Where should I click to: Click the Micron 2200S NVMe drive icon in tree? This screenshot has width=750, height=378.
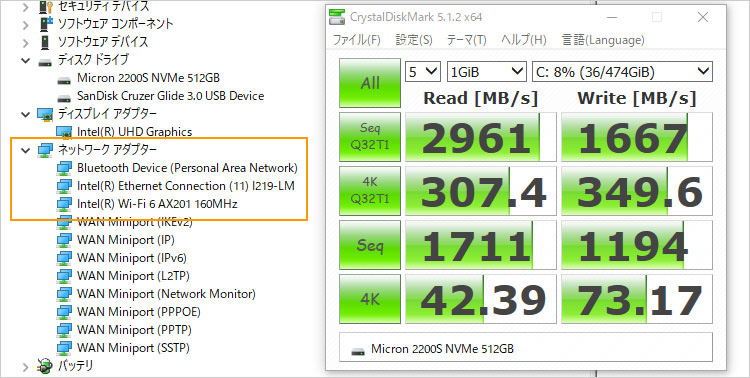[x=64, y=79]
